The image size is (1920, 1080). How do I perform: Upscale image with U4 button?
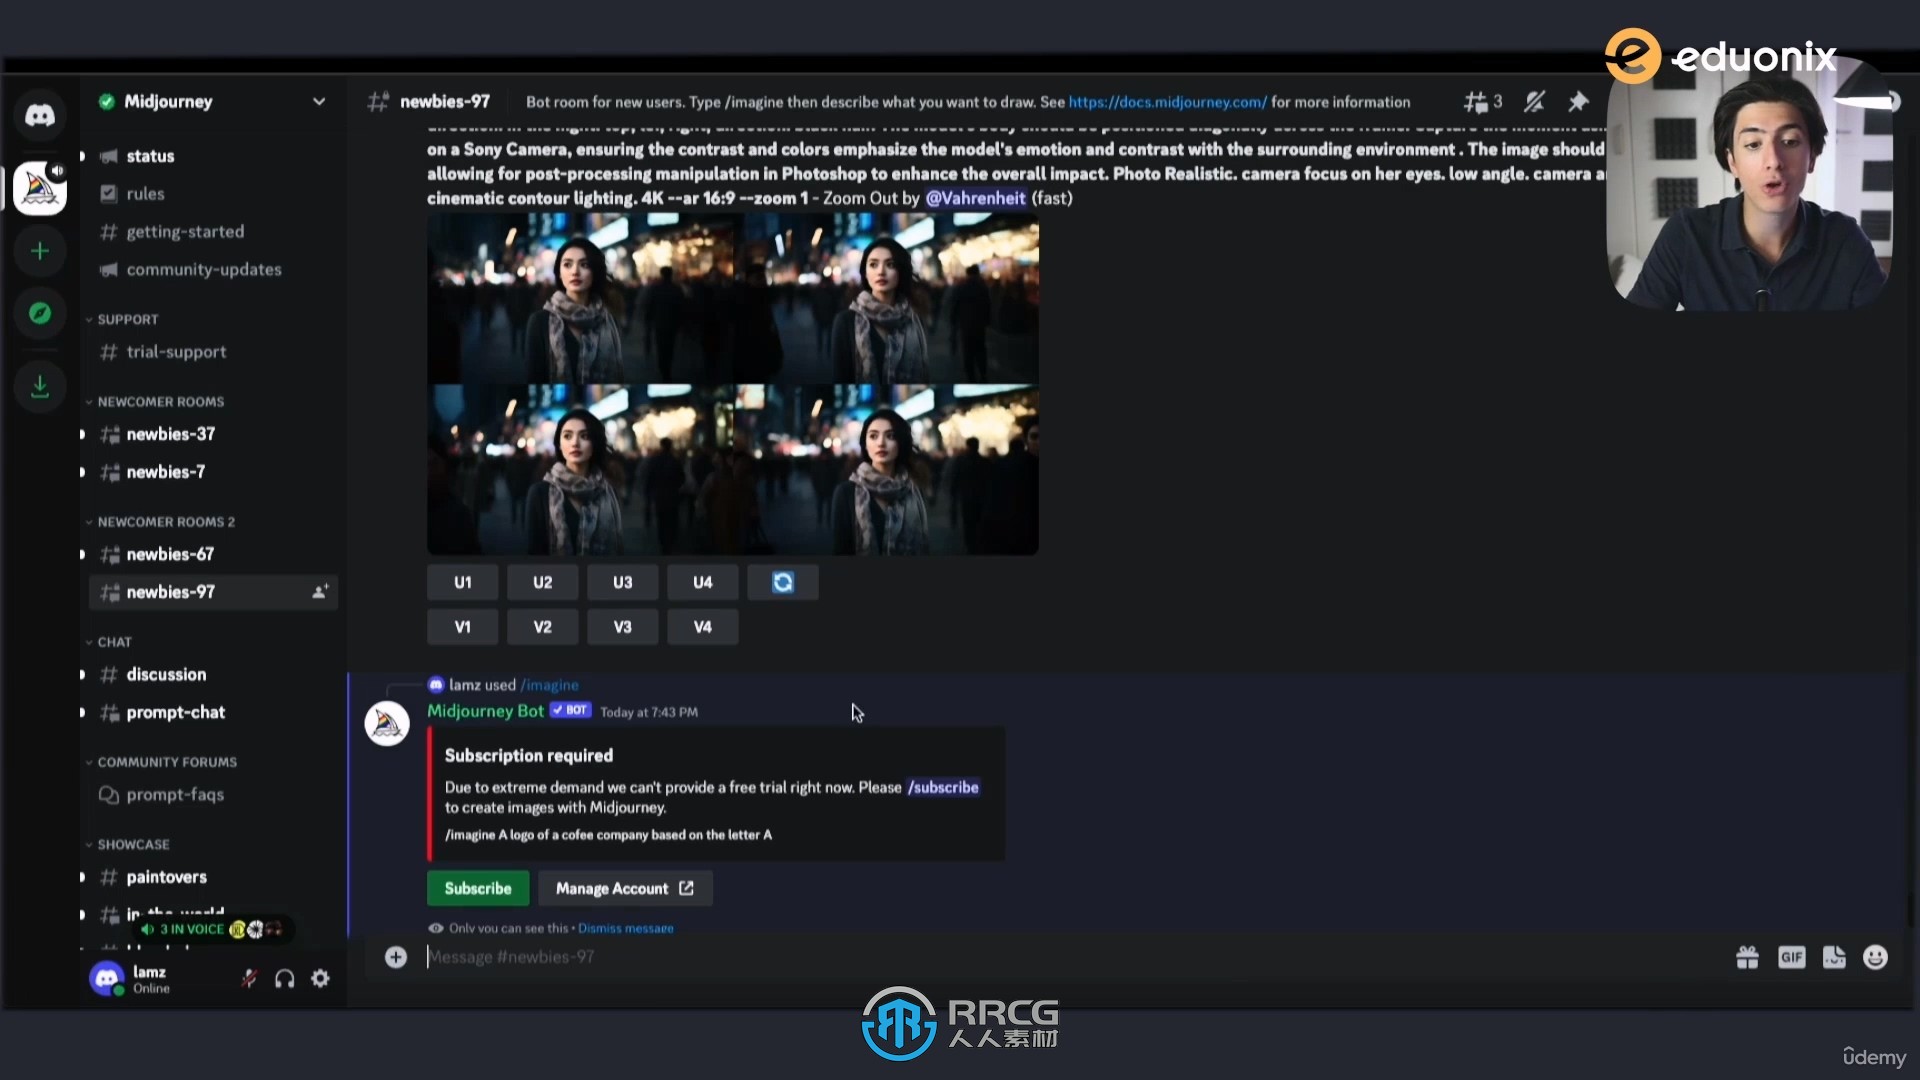tap(703, 582)
